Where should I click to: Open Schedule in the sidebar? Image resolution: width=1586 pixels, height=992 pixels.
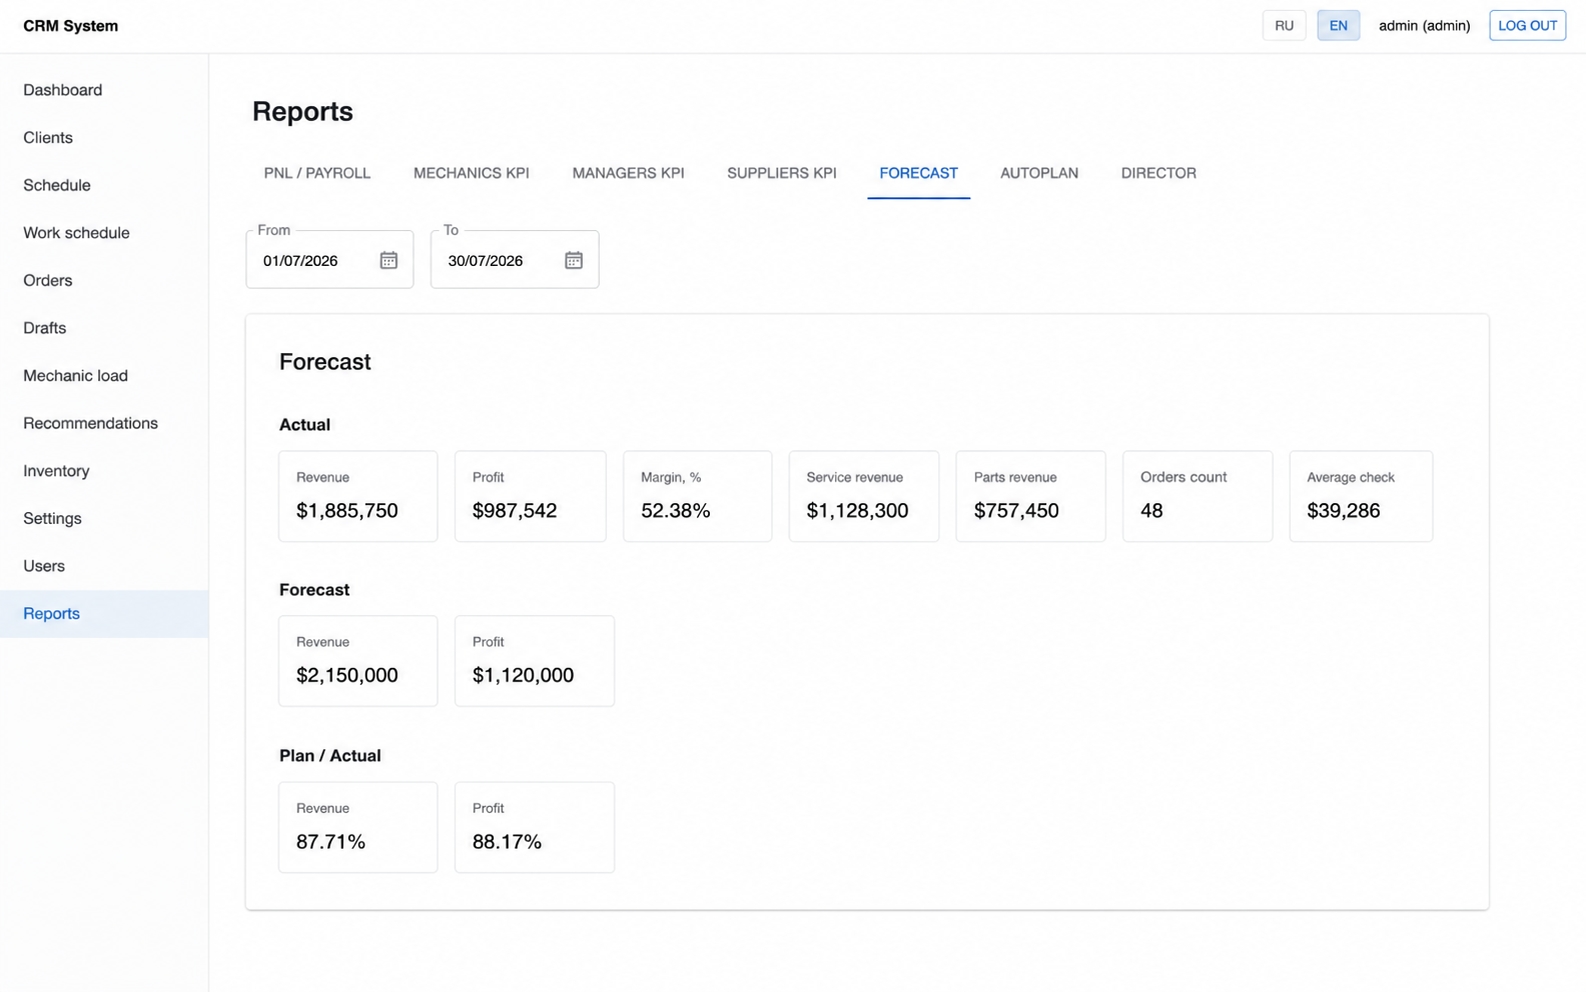(x=104, y=185)
